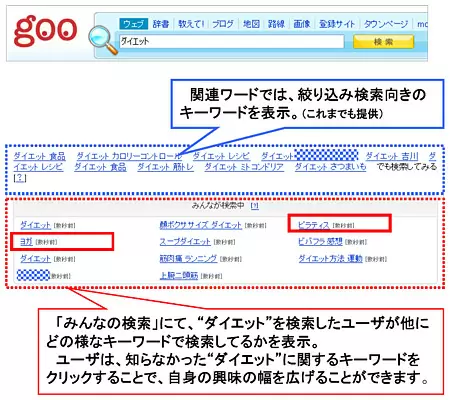Click the goo logo
450x400 pixels.
(x=45, y=31)
